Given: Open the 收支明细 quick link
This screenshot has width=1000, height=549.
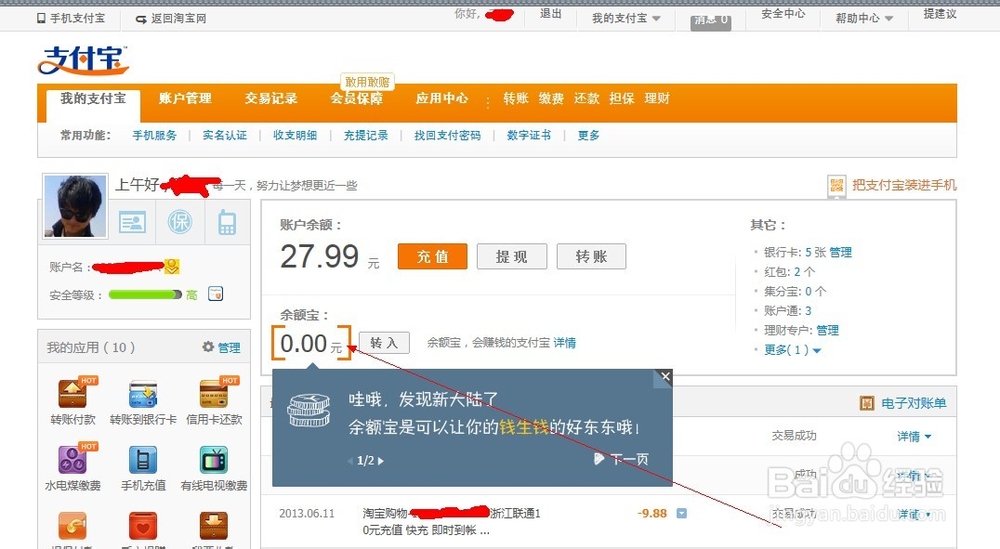Looking at the screenshot, I should tap(295, 135).
